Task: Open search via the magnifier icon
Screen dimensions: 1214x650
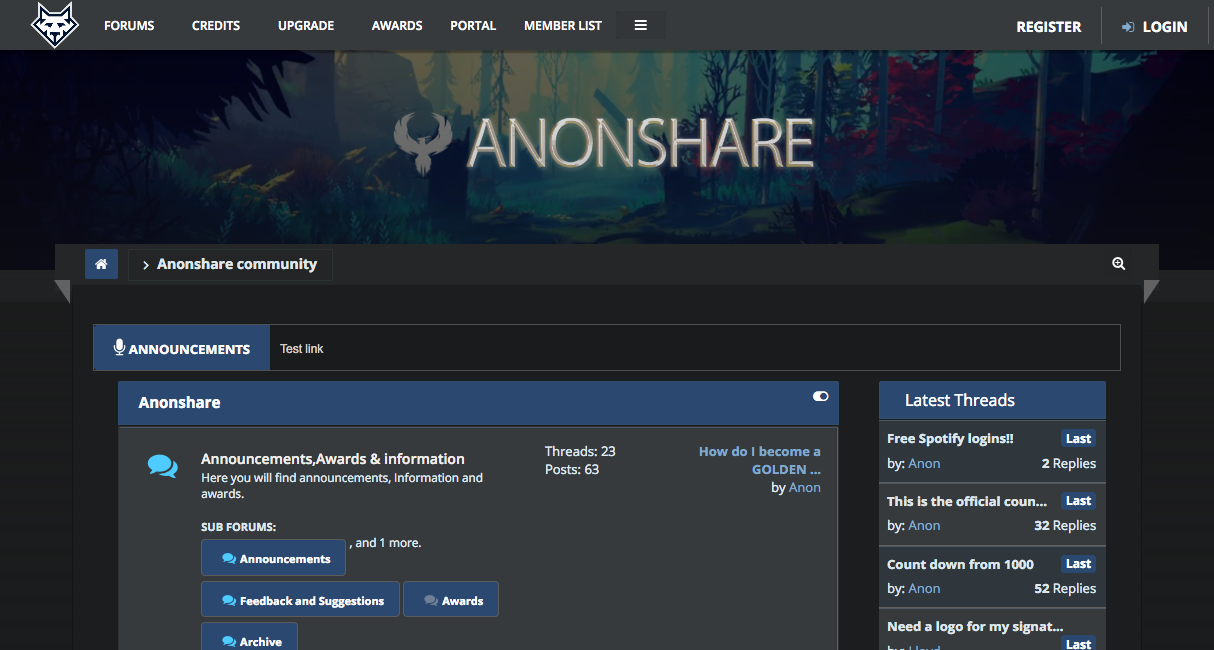Action: pos(1118,264)
